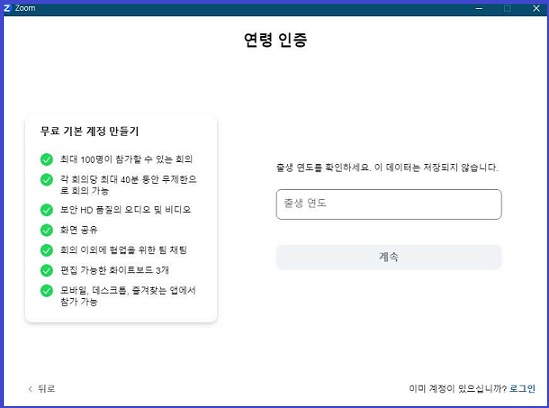Open the 로그인 sign-in link
Screen dimensions: 549x408
point(522,388)
